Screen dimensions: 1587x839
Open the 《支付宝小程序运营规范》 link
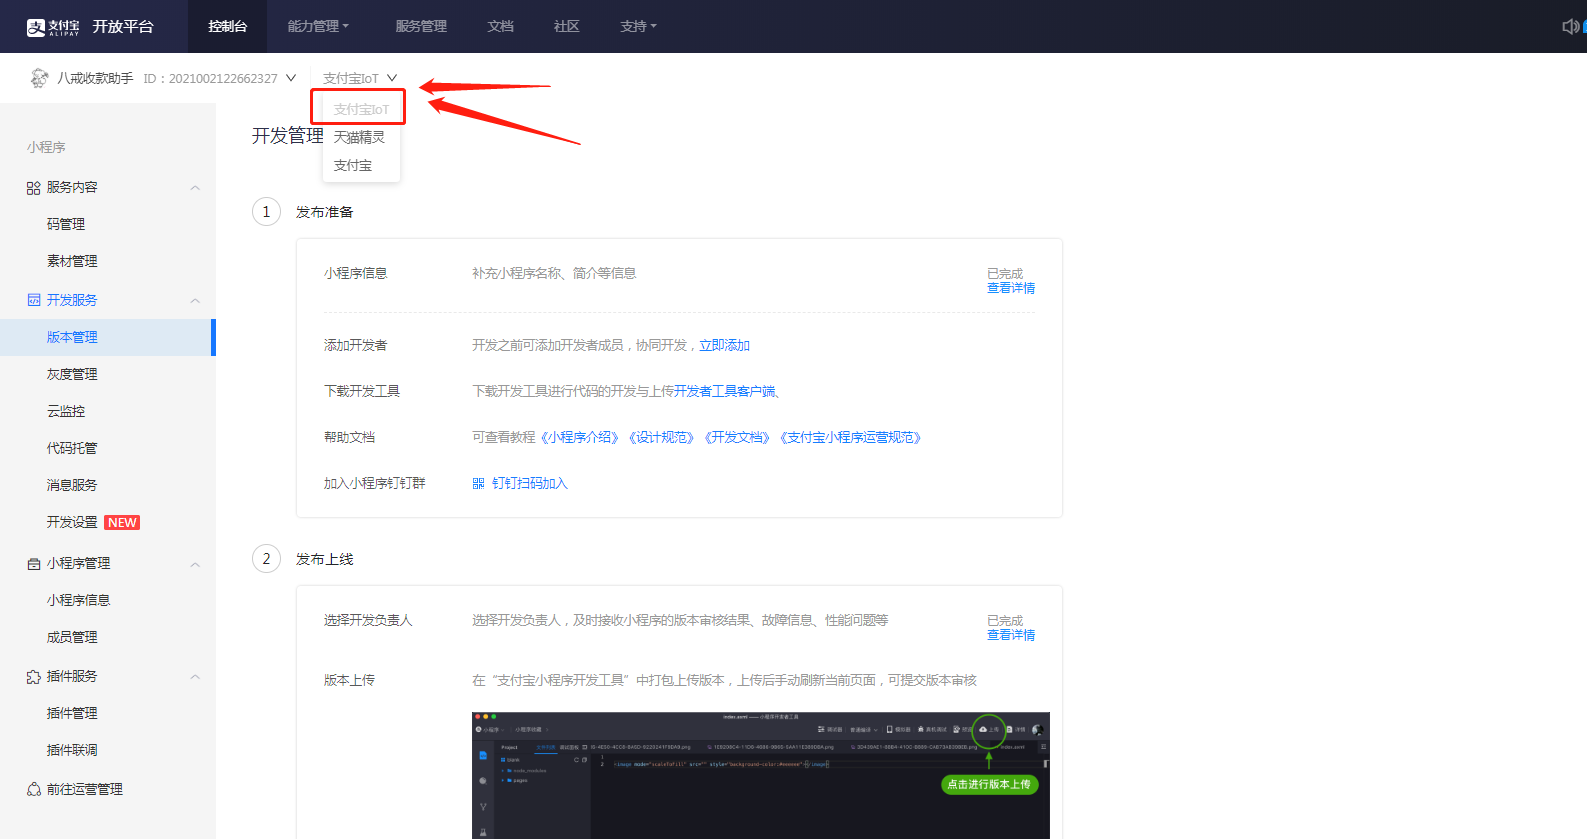point(851,437)
